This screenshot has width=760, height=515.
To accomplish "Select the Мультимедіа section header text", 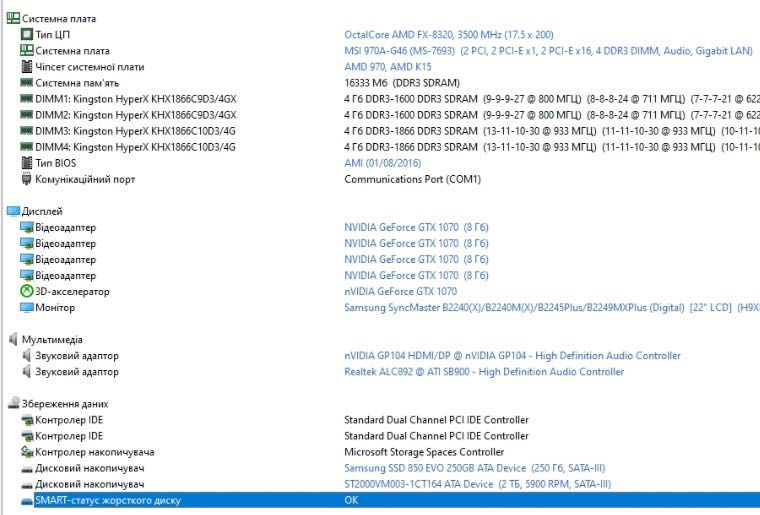I will [x=52, y=339].
